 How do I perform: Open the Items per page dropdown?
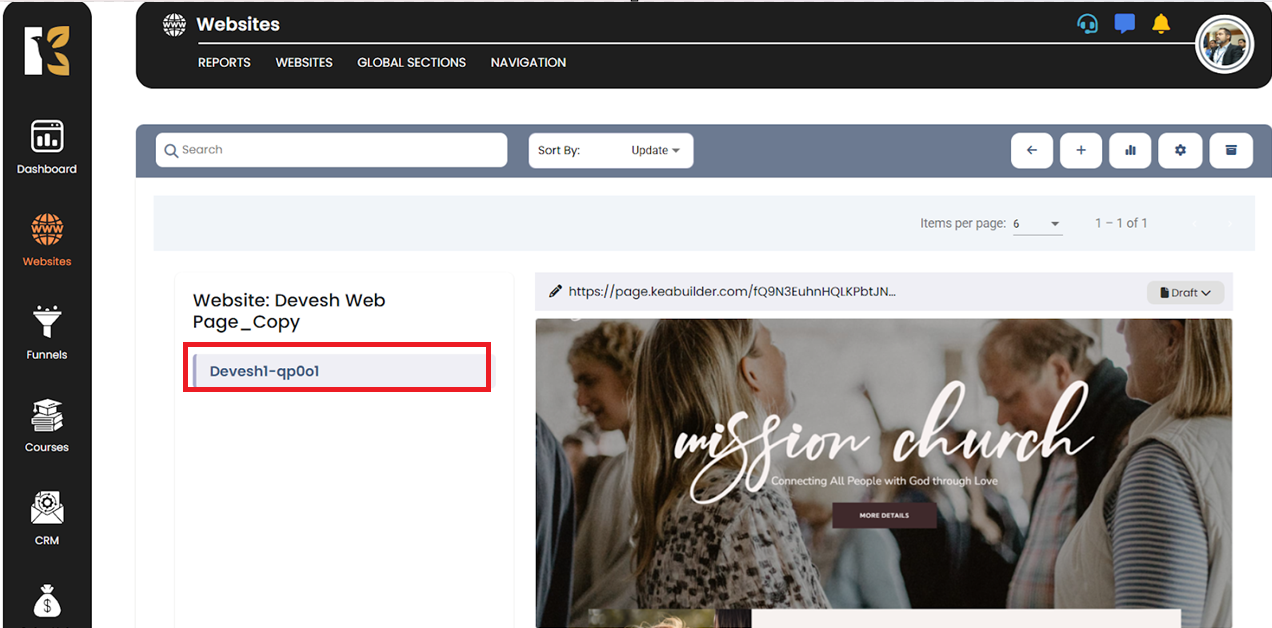pos(1036,224)
